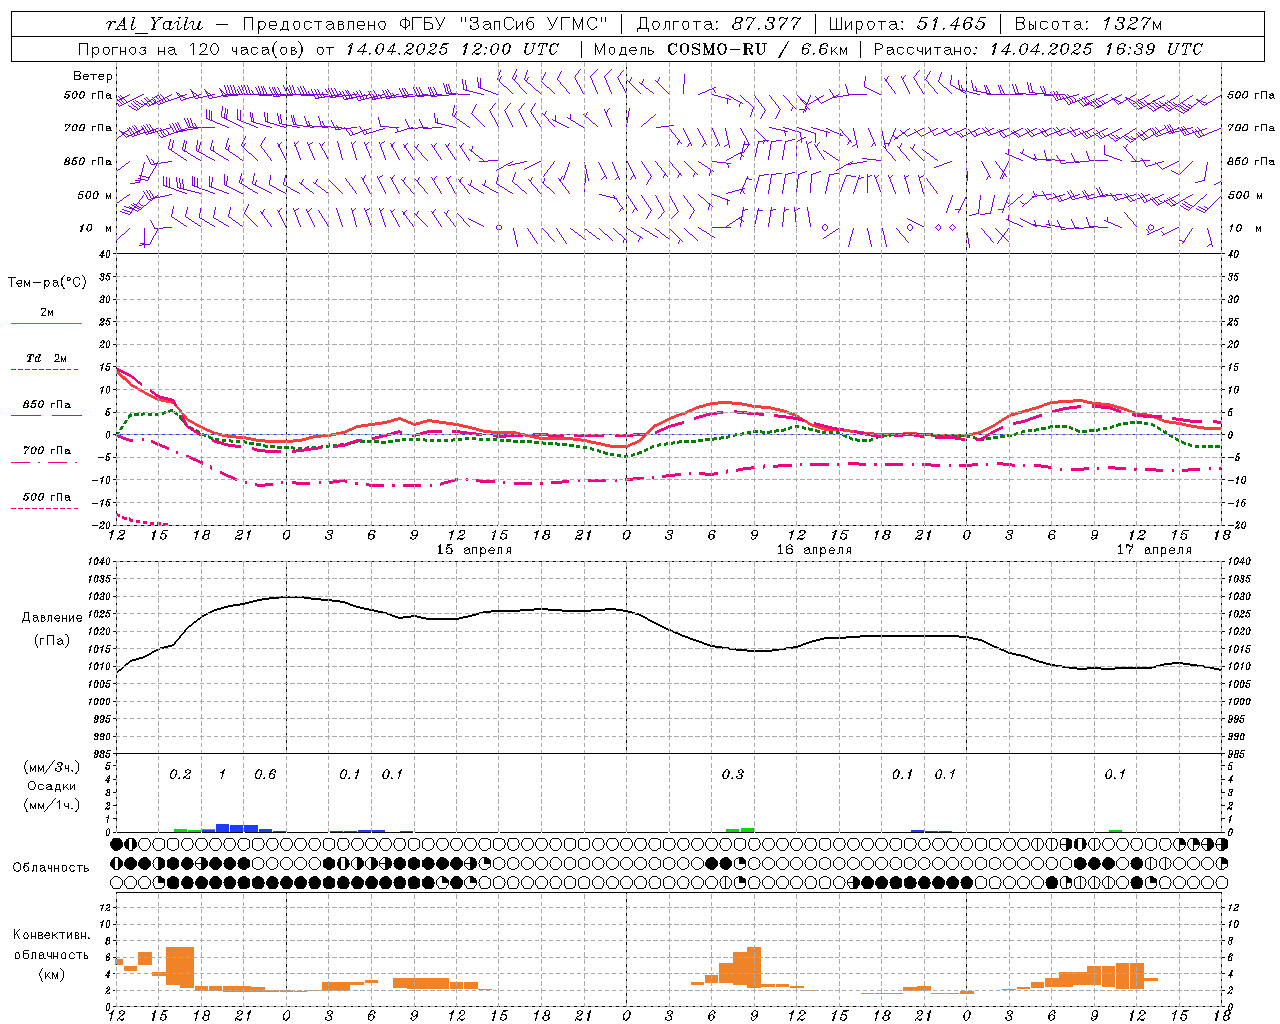Click the tallest blue precipitation bar
The height and width of the screenshot is (1024, 1280).
223,828
